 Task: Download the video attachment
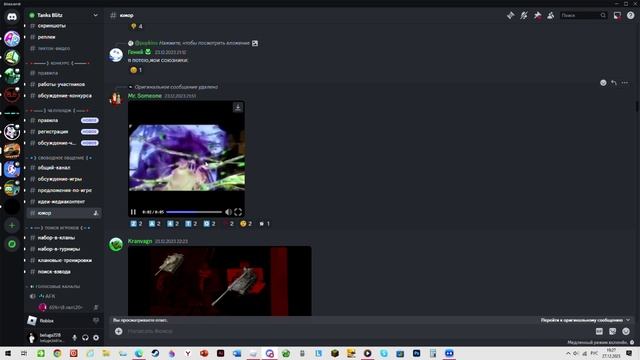pos(238,107)
